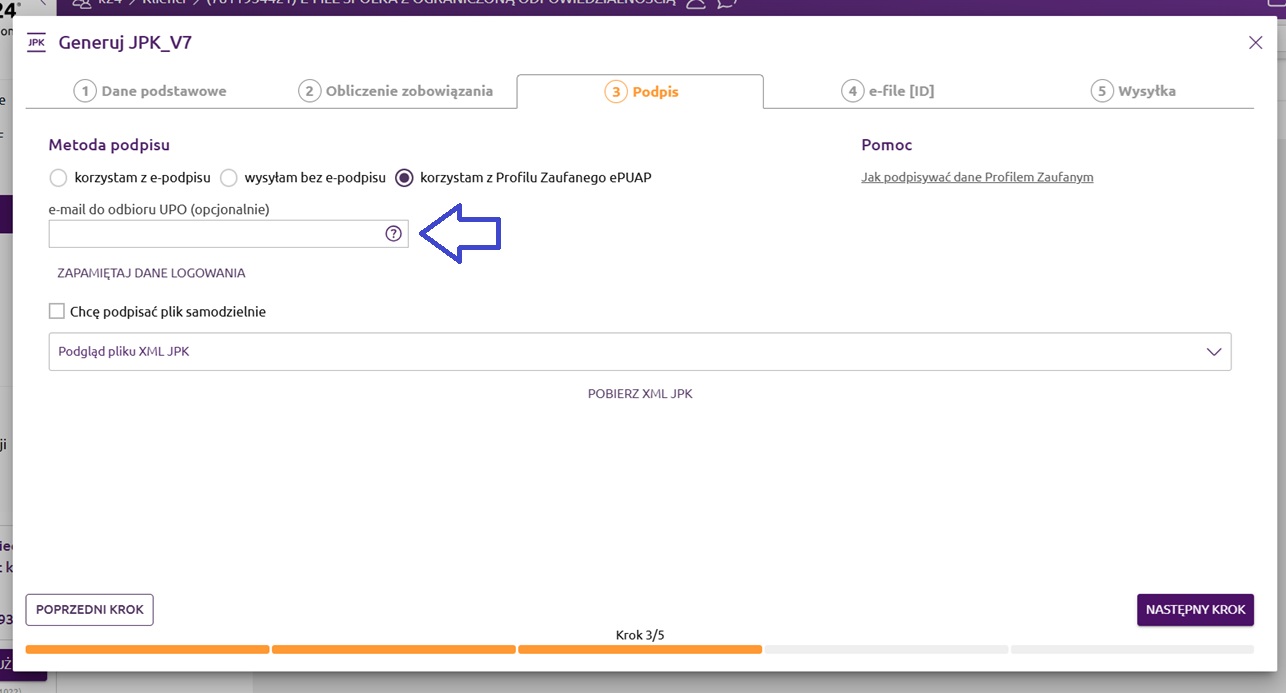The height and width of the screenshot is (693, 1286).
Task: Expand the 'Podgląd pliku XML JPK' panel
Action: 1214,352
